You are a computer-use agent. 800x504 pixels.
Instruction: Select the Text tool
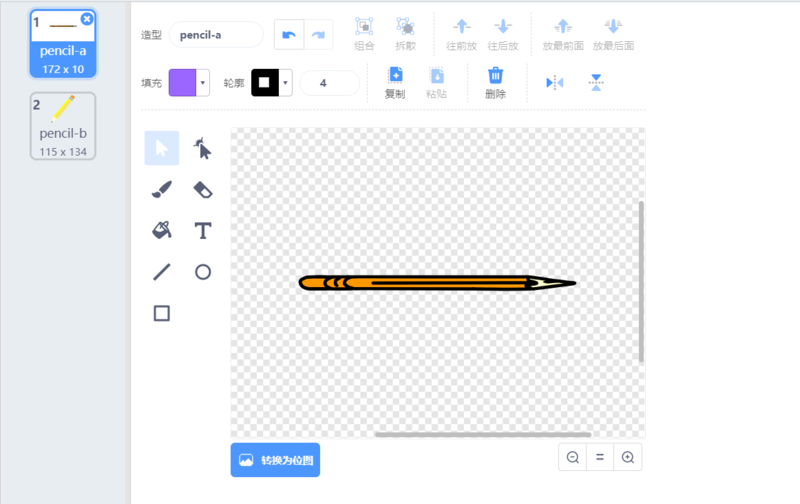[x=202, y=231]
